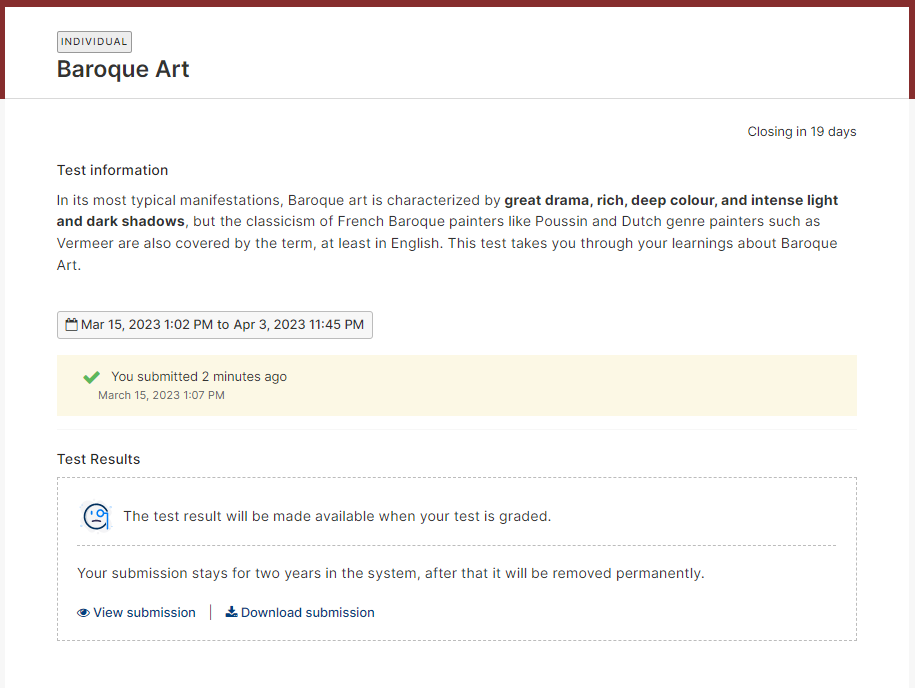Click the Closing in 19 days text
This screenshot has height=688, width=915.
click(802, 131)
